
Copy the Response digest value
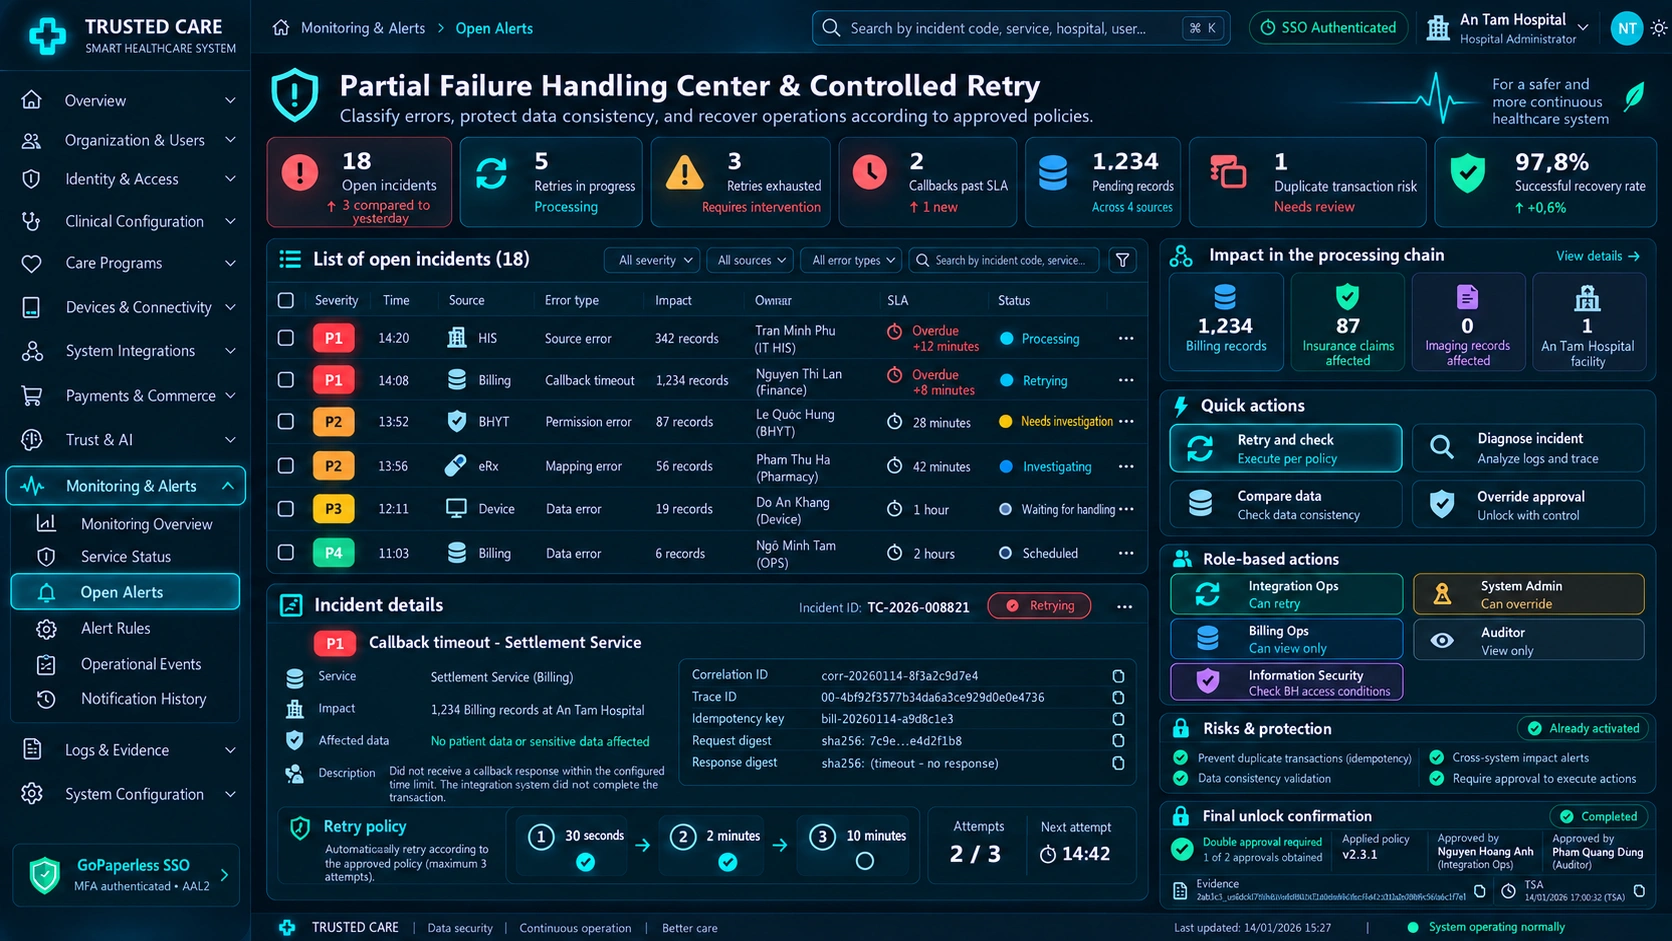pos(1118,763)
